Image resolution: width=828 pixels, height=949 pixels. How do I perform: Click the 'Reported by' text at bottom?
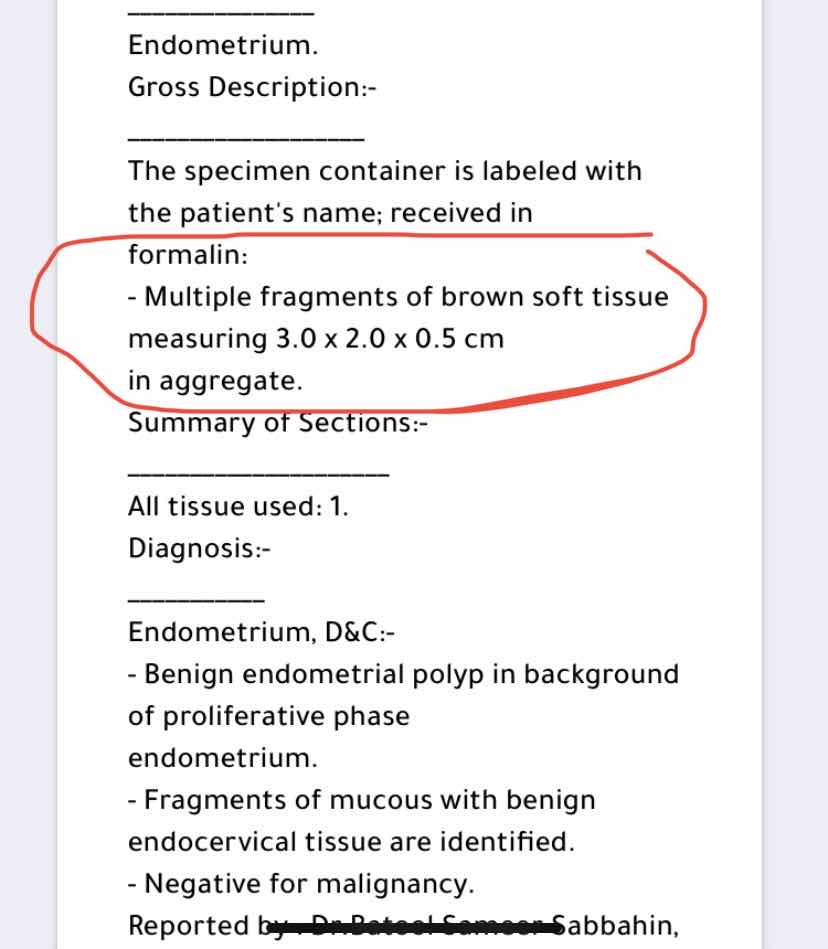tap(192, 927)
